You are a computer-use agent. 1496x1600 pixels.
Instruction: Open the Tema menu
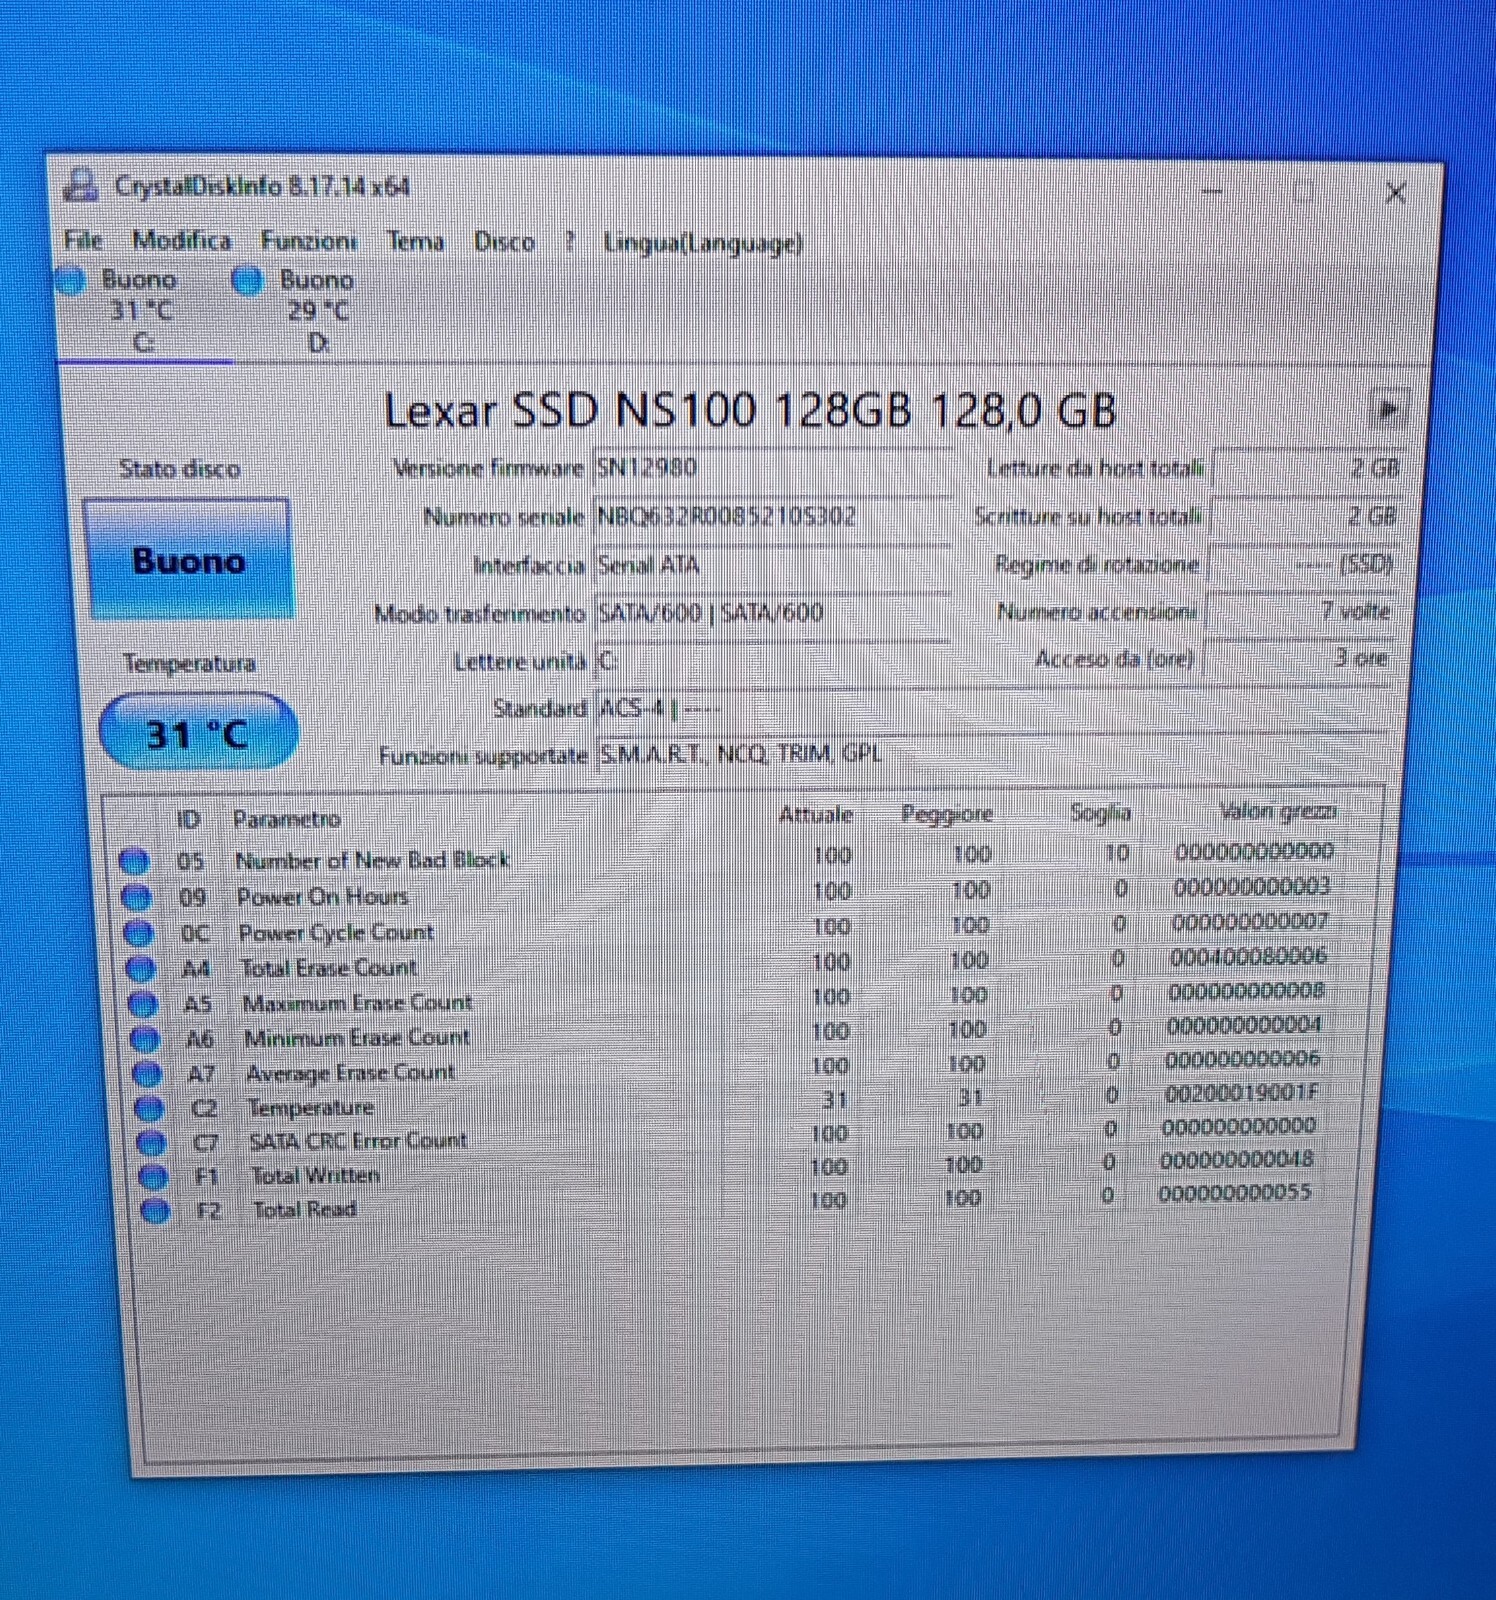tap(415, 242)
